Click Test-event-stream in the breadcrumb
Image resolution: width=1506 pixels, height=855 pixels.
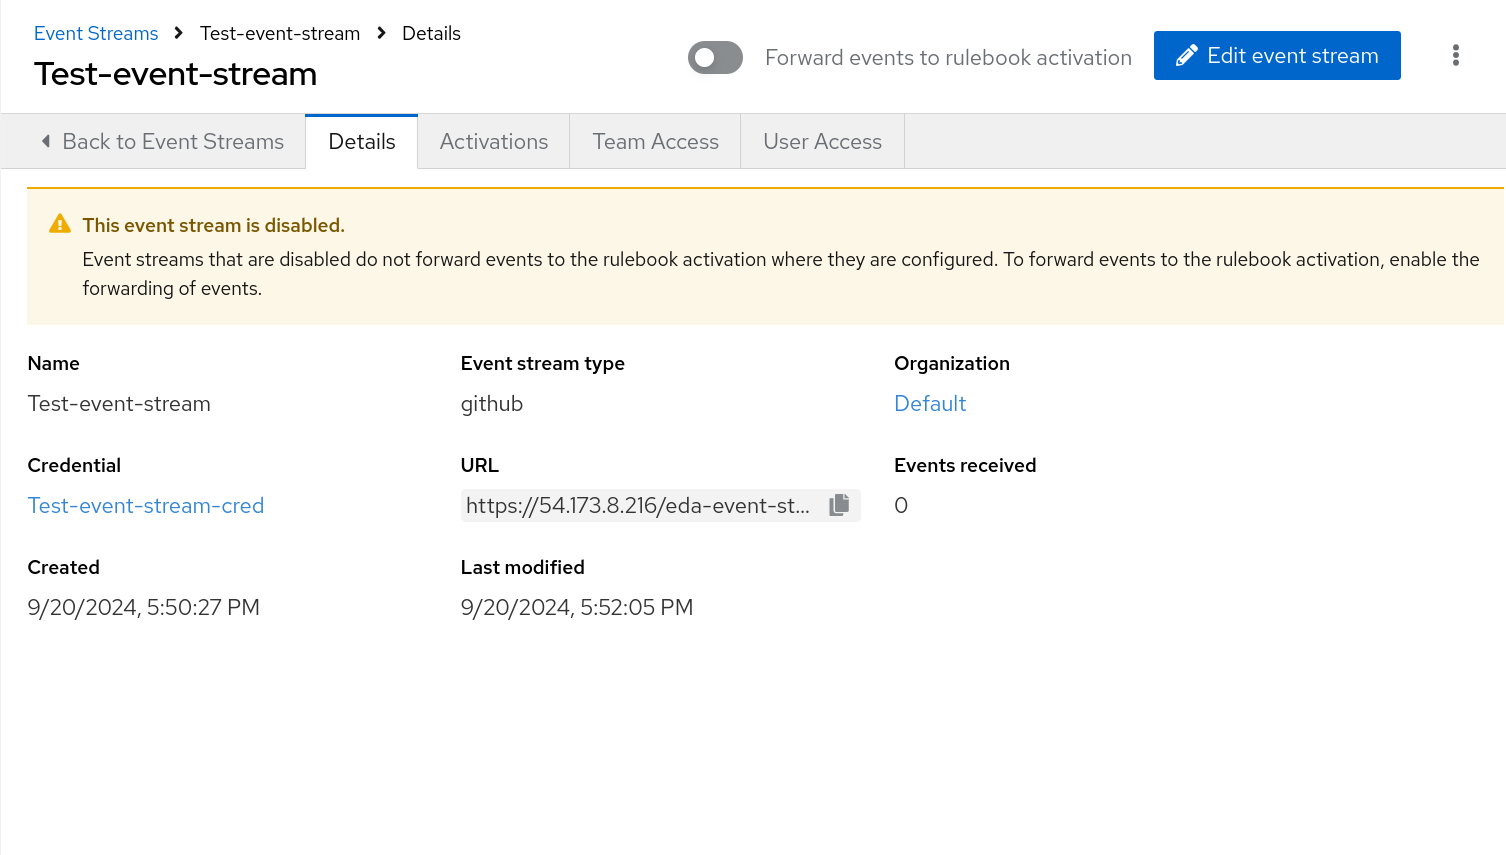pyautogui.click(x=279, y=33)
